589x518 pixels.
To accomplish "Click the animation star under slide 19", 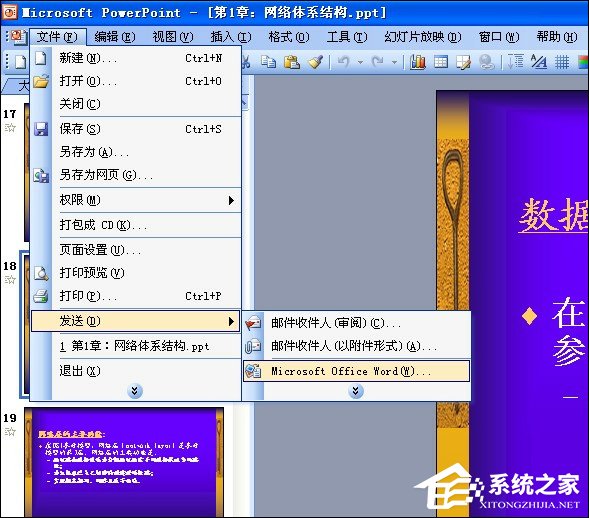I will click(10, 432).
